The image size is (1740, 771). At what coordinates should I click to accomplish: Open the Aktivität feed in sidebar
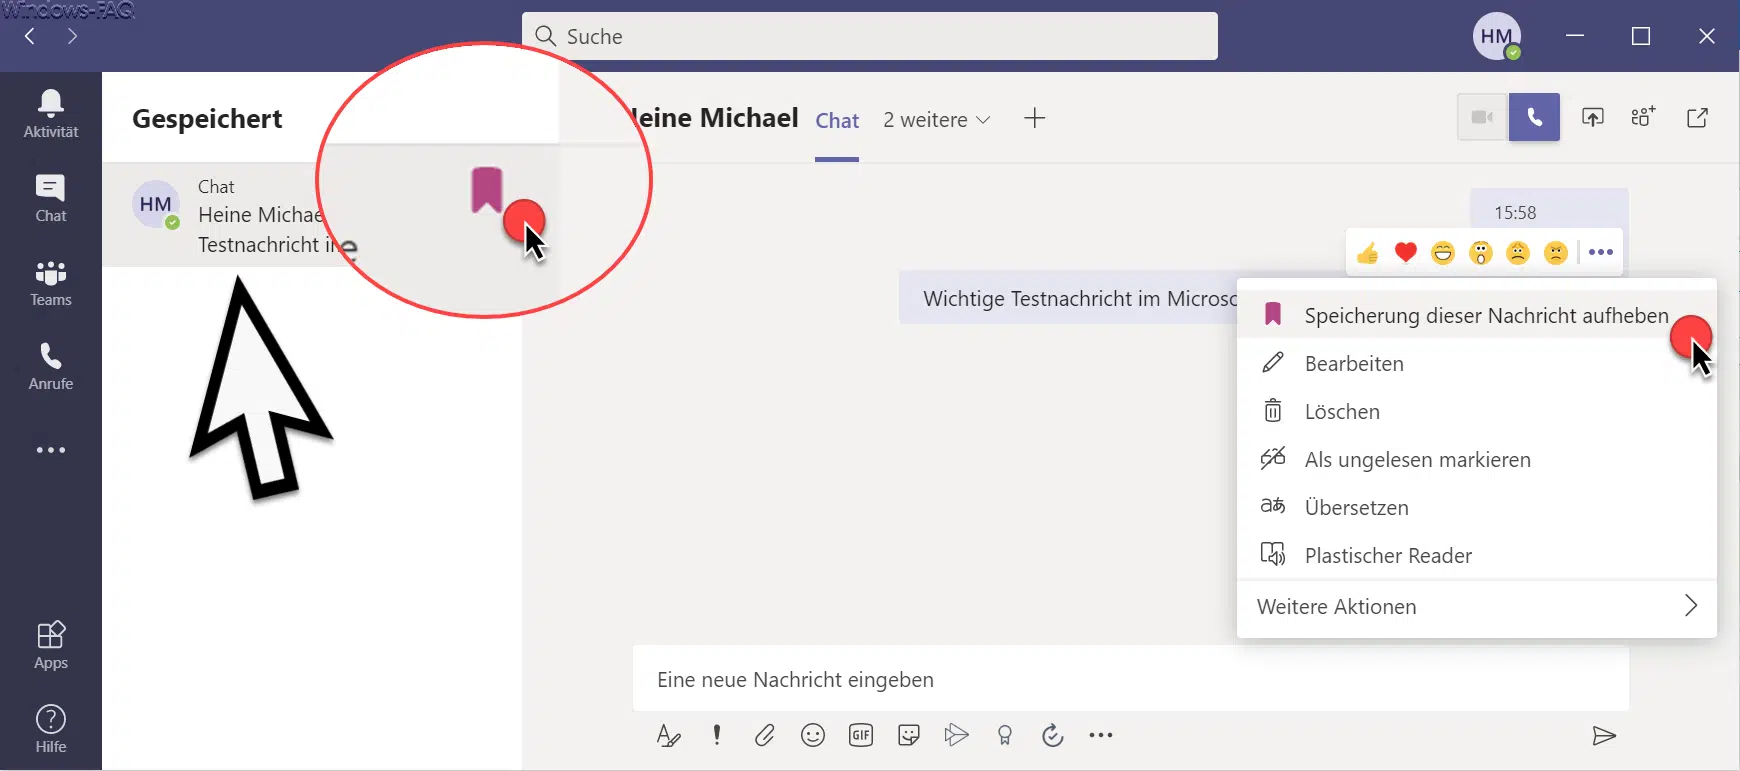[51, 114]
